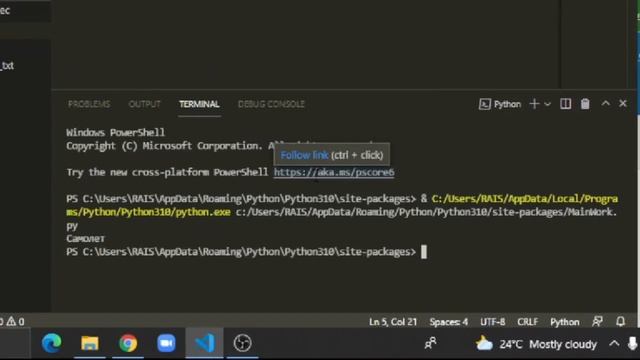Maximize panel size with up chevron
The height and width of the screenshot is (360, 640).
605,104
